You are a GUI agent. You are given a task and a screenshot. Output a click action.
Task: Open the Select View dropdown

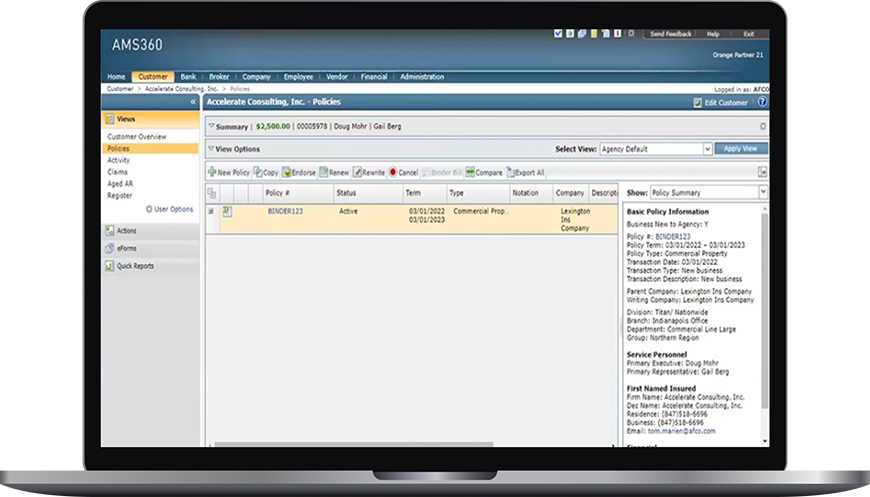coord(707,149)
